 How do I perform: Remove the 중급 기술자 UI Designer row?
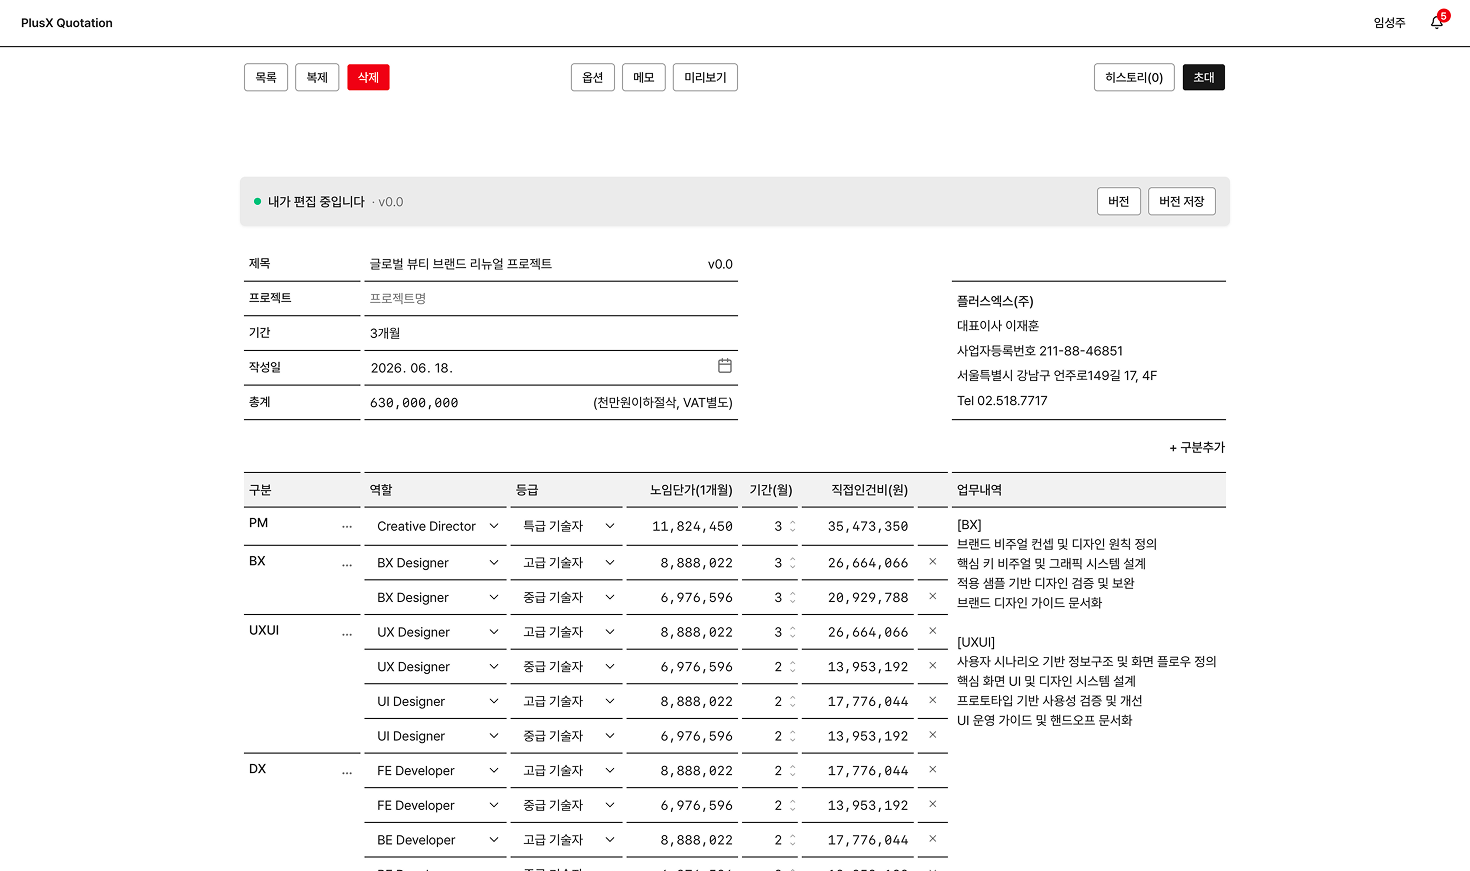[x=933, y=735]
